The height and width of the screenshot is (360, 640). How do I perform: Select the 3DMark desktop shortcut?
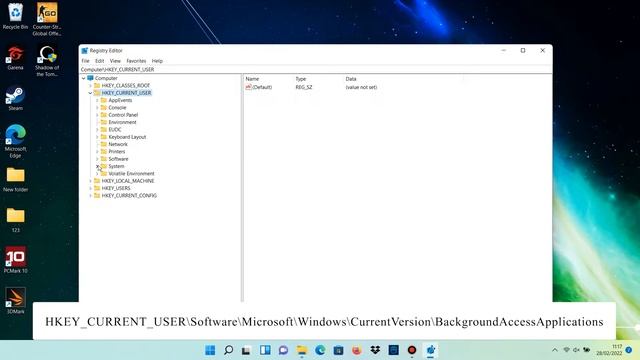(16, 300)
